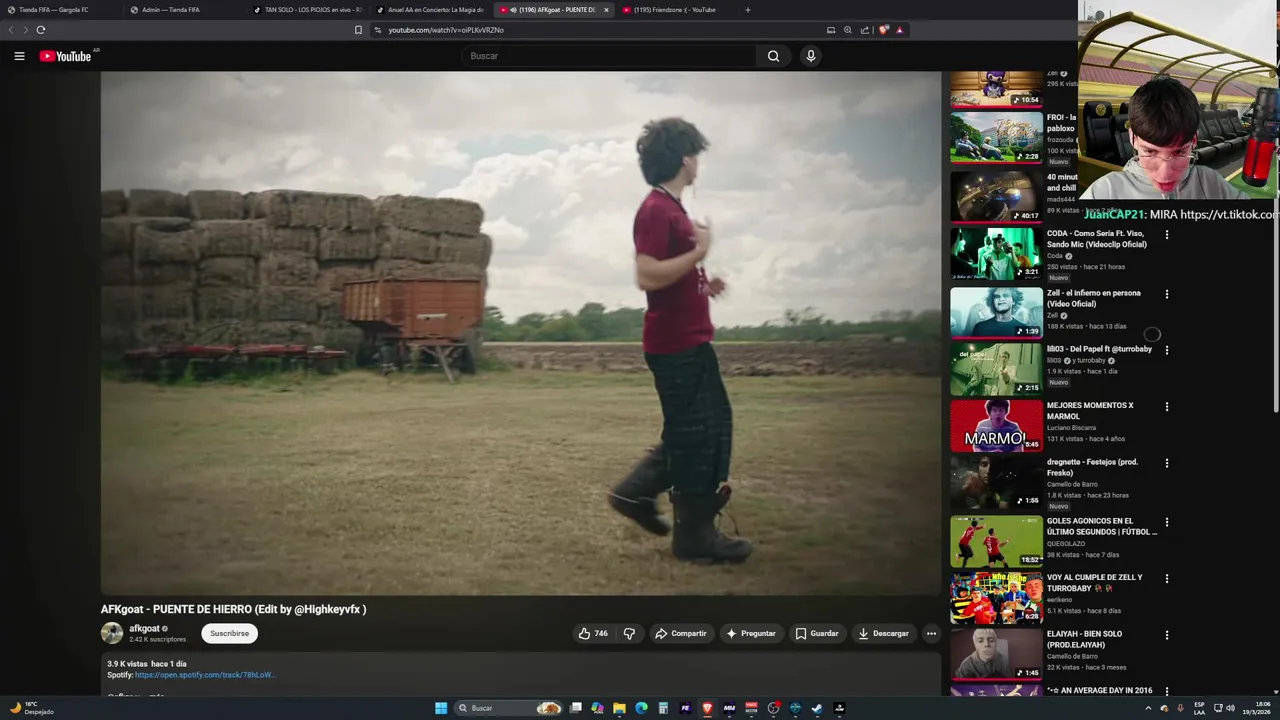Open more actions three-dot menu under video
Screen dimensions: 1280x720
tap(931, 633)
